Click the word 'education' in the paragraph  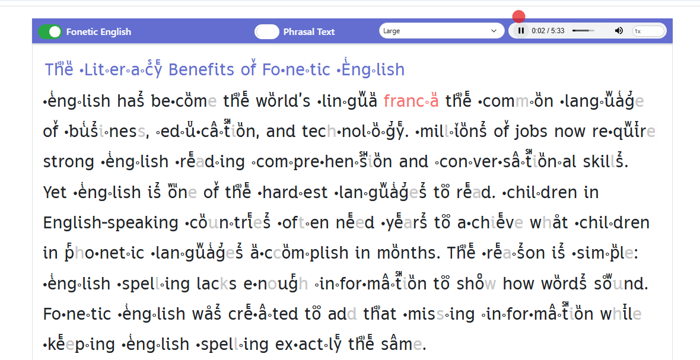(x=206, y=130)
